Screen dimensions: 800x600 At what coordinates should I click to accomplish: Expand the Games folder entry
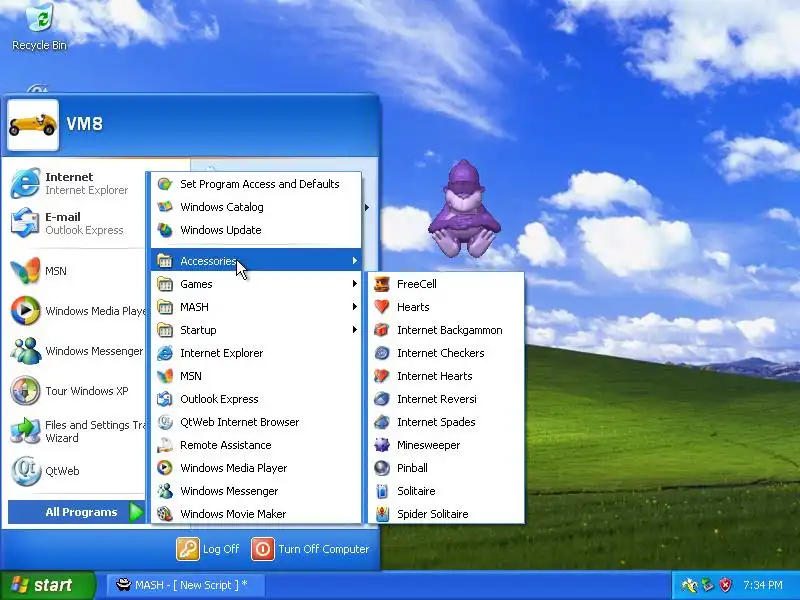(x=256, y=284)
